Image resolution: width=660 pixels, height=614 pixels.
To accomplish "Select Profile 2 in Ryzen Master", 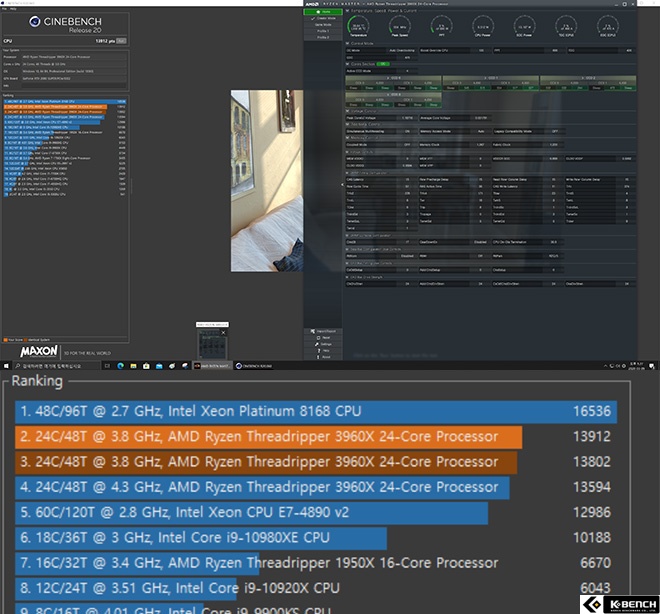I will click(323, 37).
